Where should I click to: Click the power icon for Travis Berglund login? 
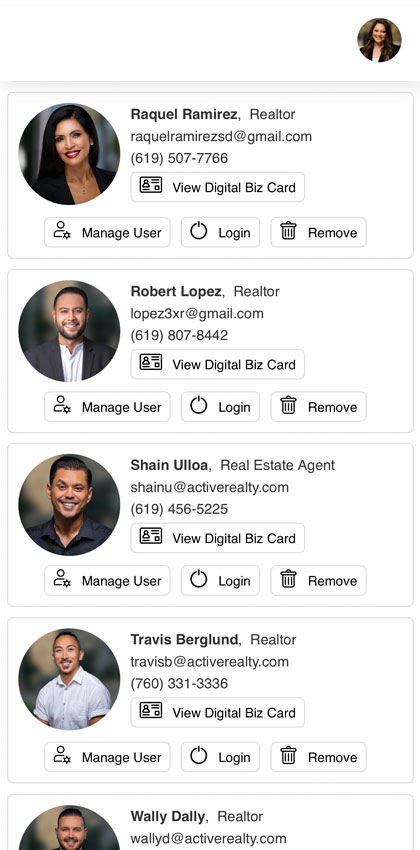[x=199, y=756]
